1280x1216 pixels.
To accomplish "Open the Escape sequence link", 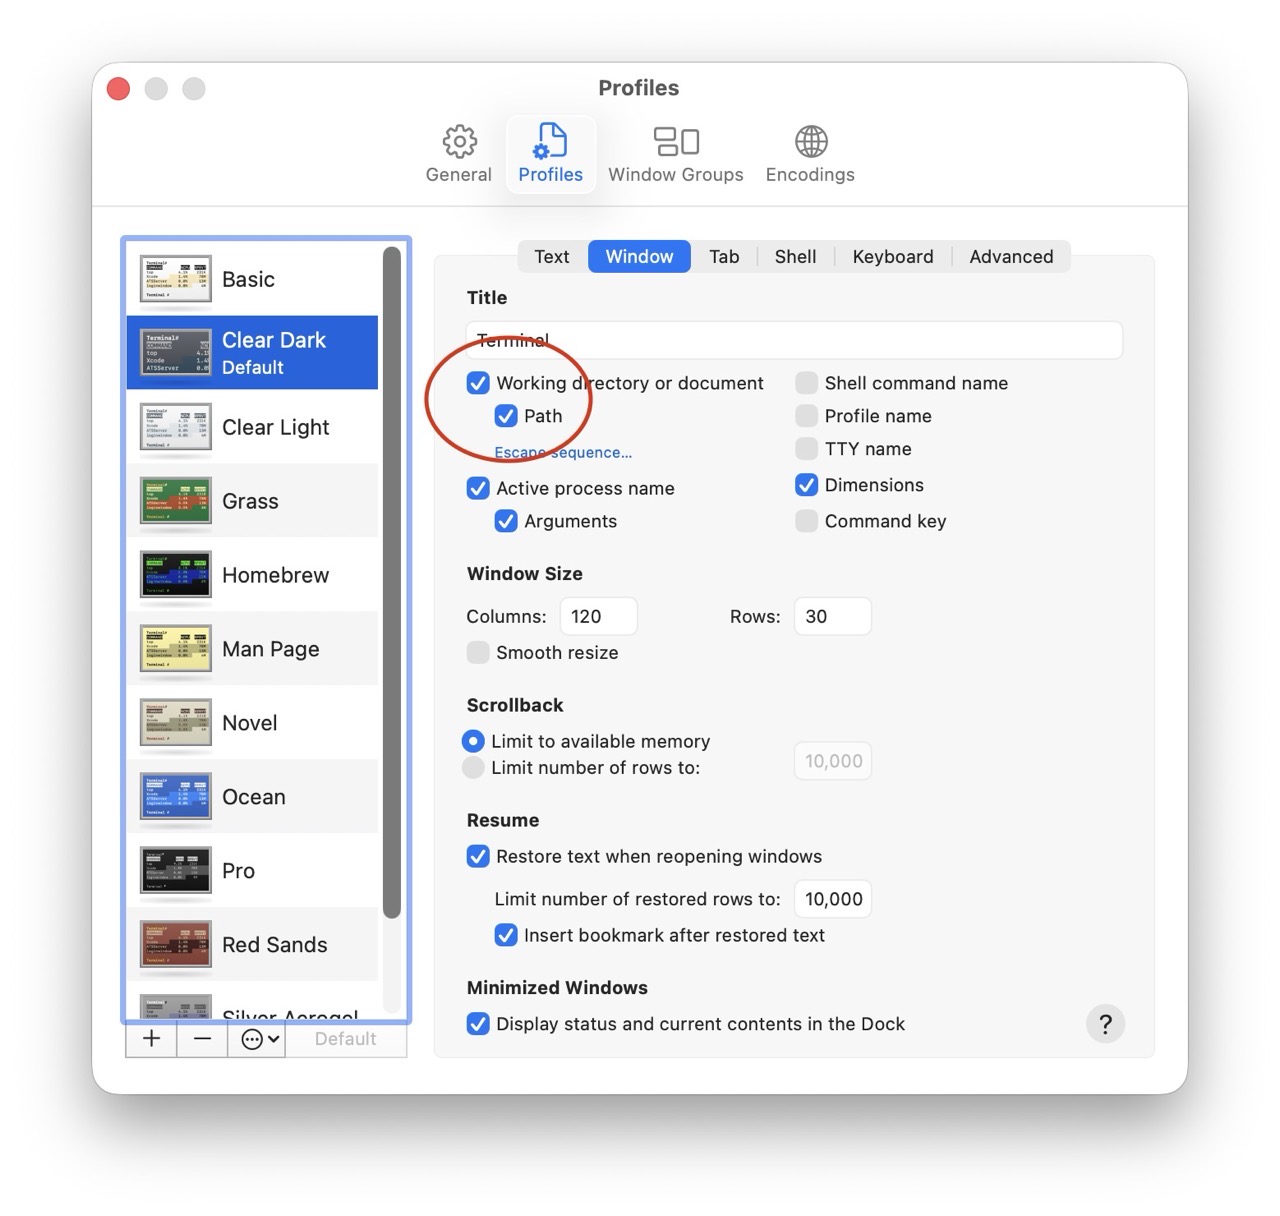I will click(x=563, y=452).
